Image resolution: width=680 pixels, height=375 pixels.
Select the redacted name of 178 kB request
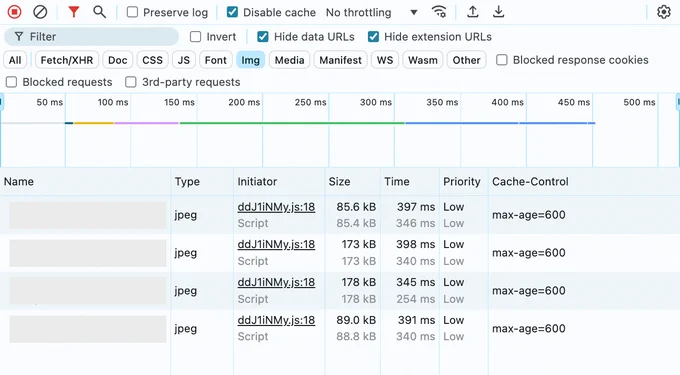pyautogui.click(x=88, y=290)
